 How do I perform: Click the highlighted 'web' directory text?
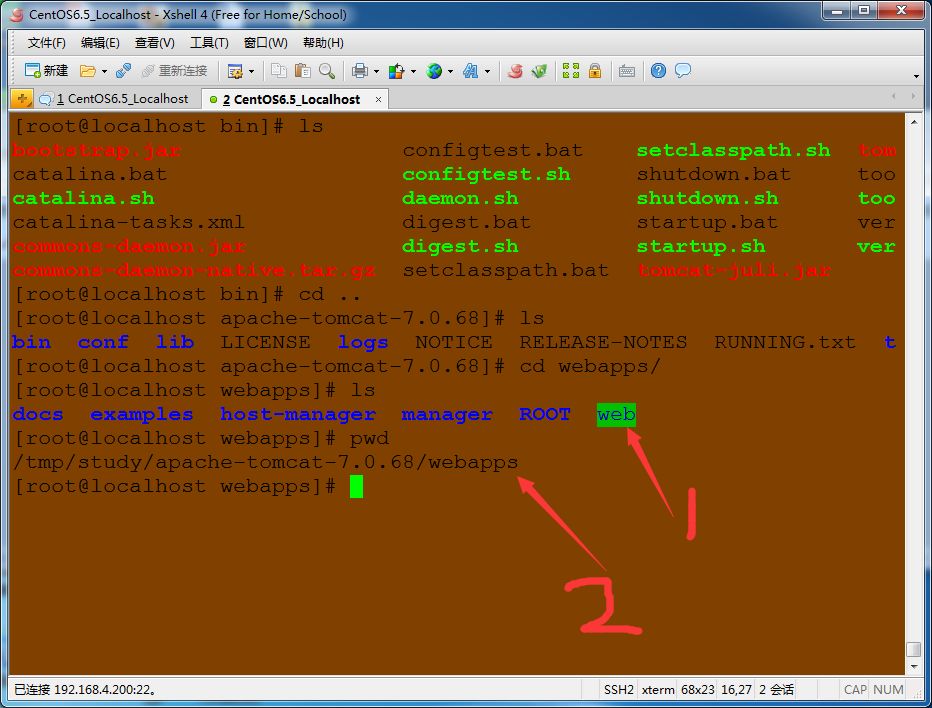coord(616,414)
